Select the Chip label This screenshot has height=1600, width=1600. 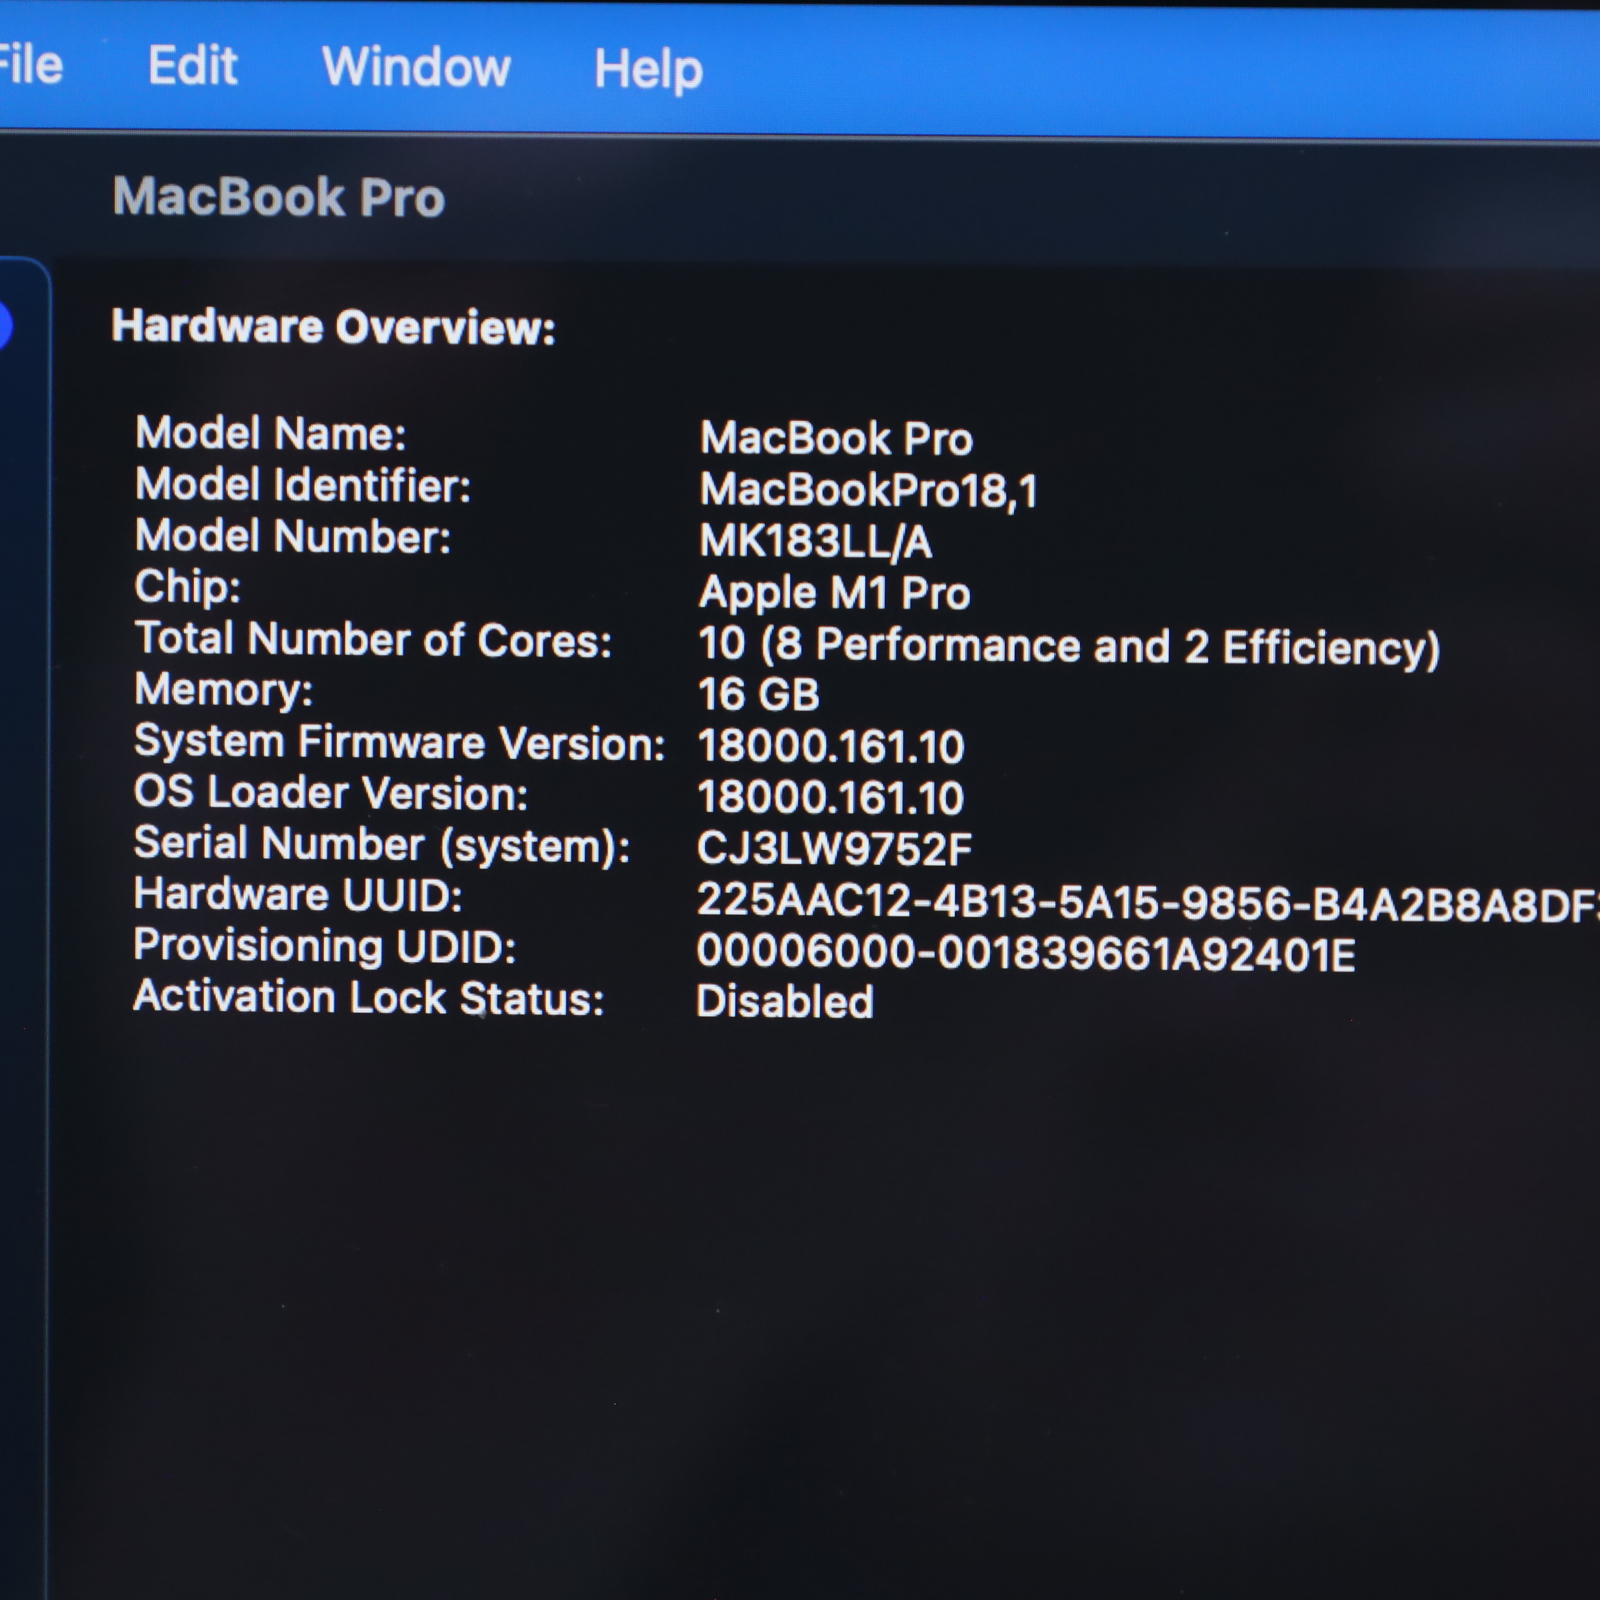188,588
